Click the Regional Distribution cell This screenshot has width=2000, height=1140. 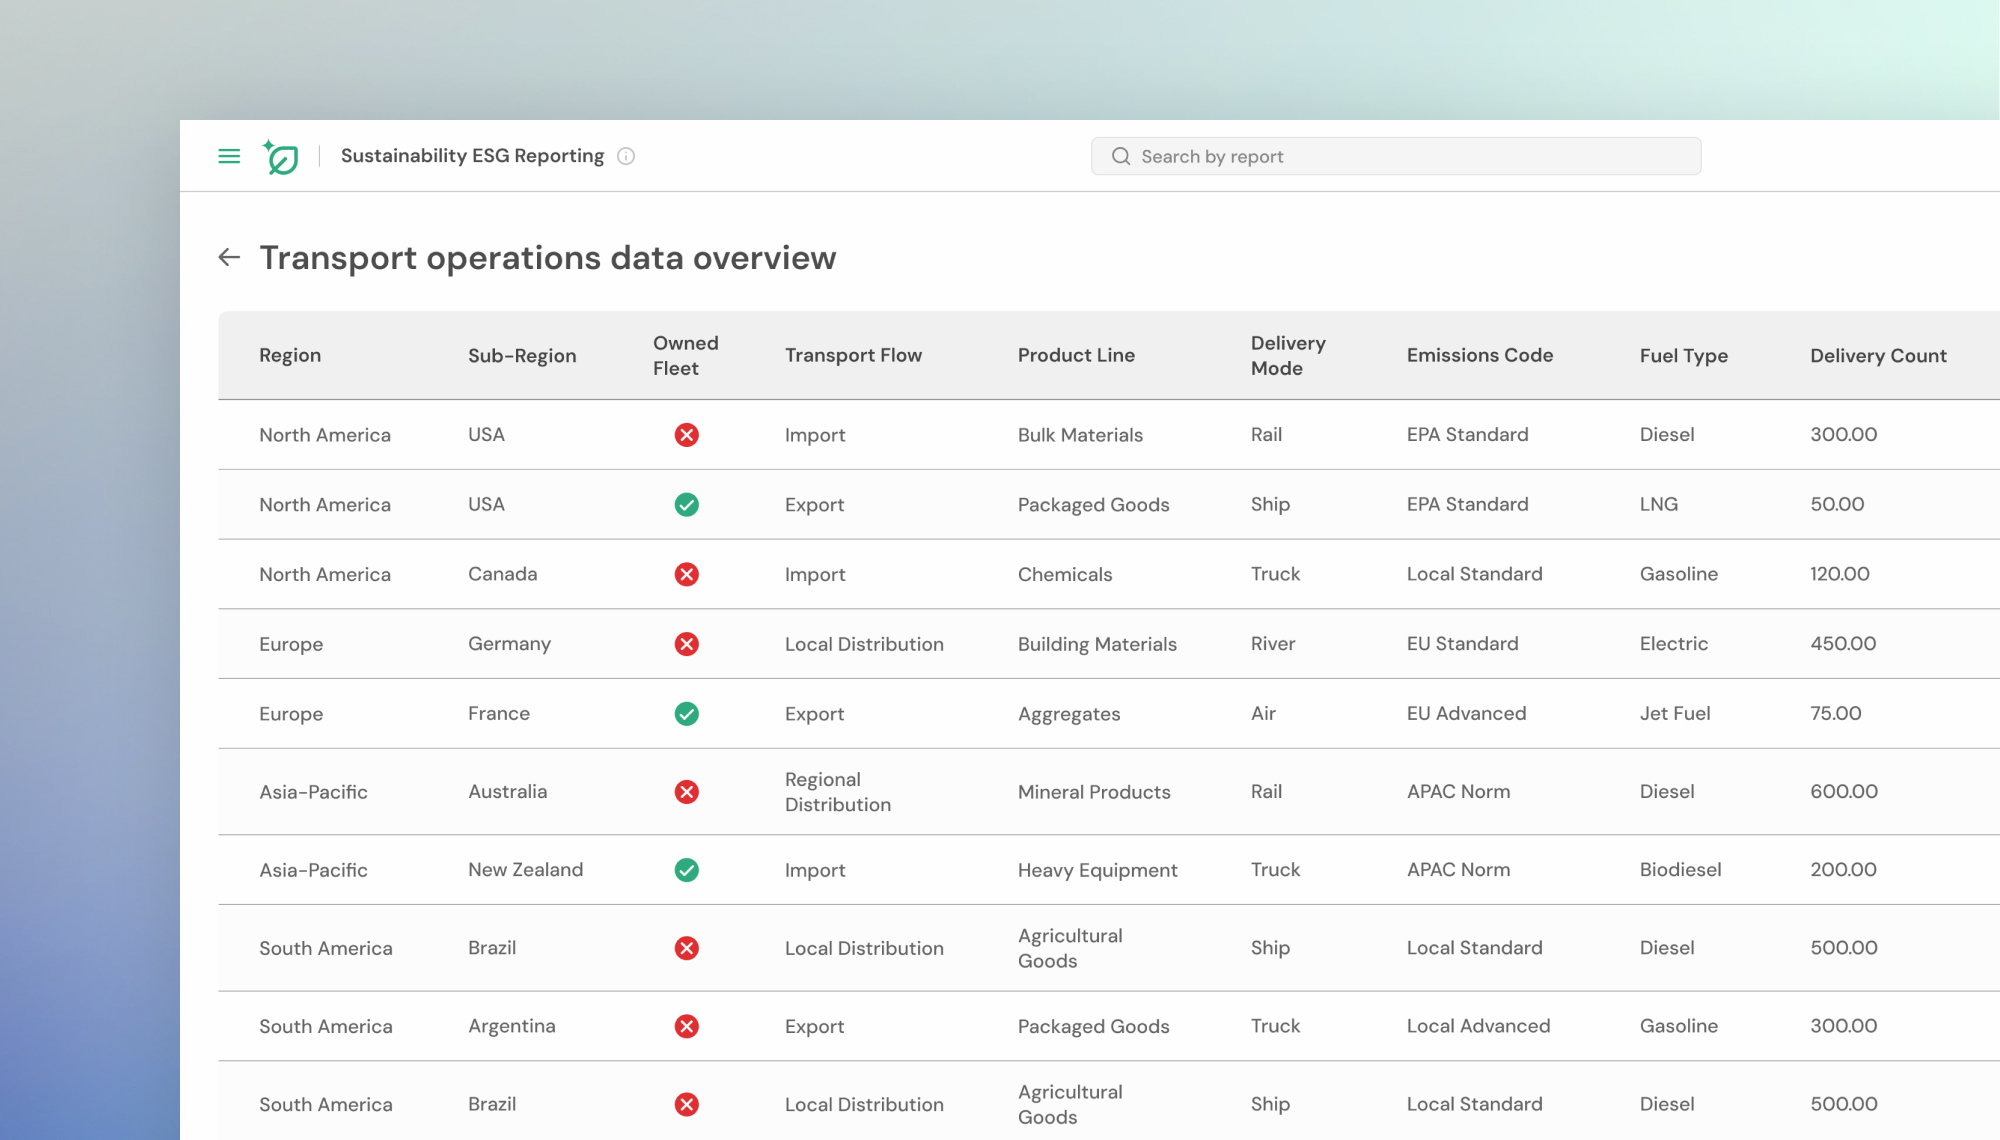click(x=838, y=792)
